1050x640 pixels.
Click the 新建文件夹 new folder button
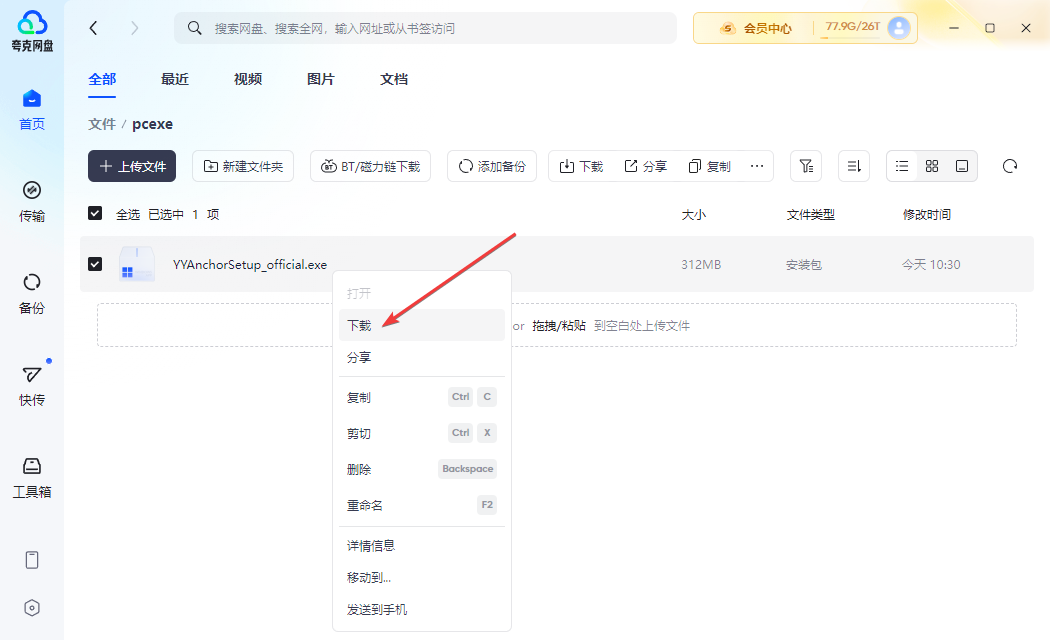(x=243, y=166)
